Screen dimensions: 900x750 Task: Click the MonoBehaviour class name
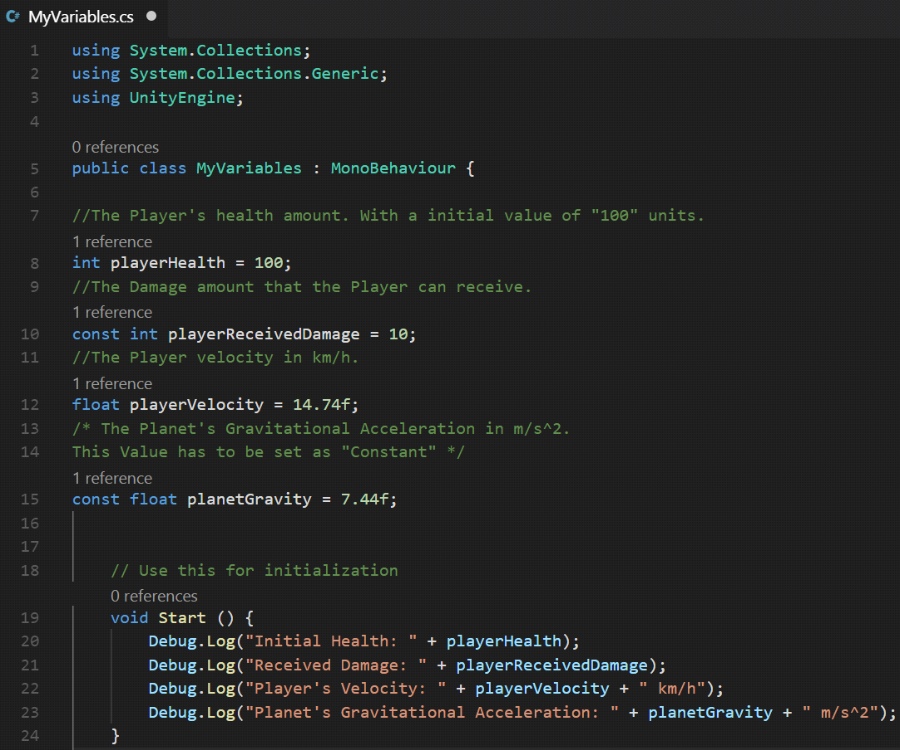(393, 168)
